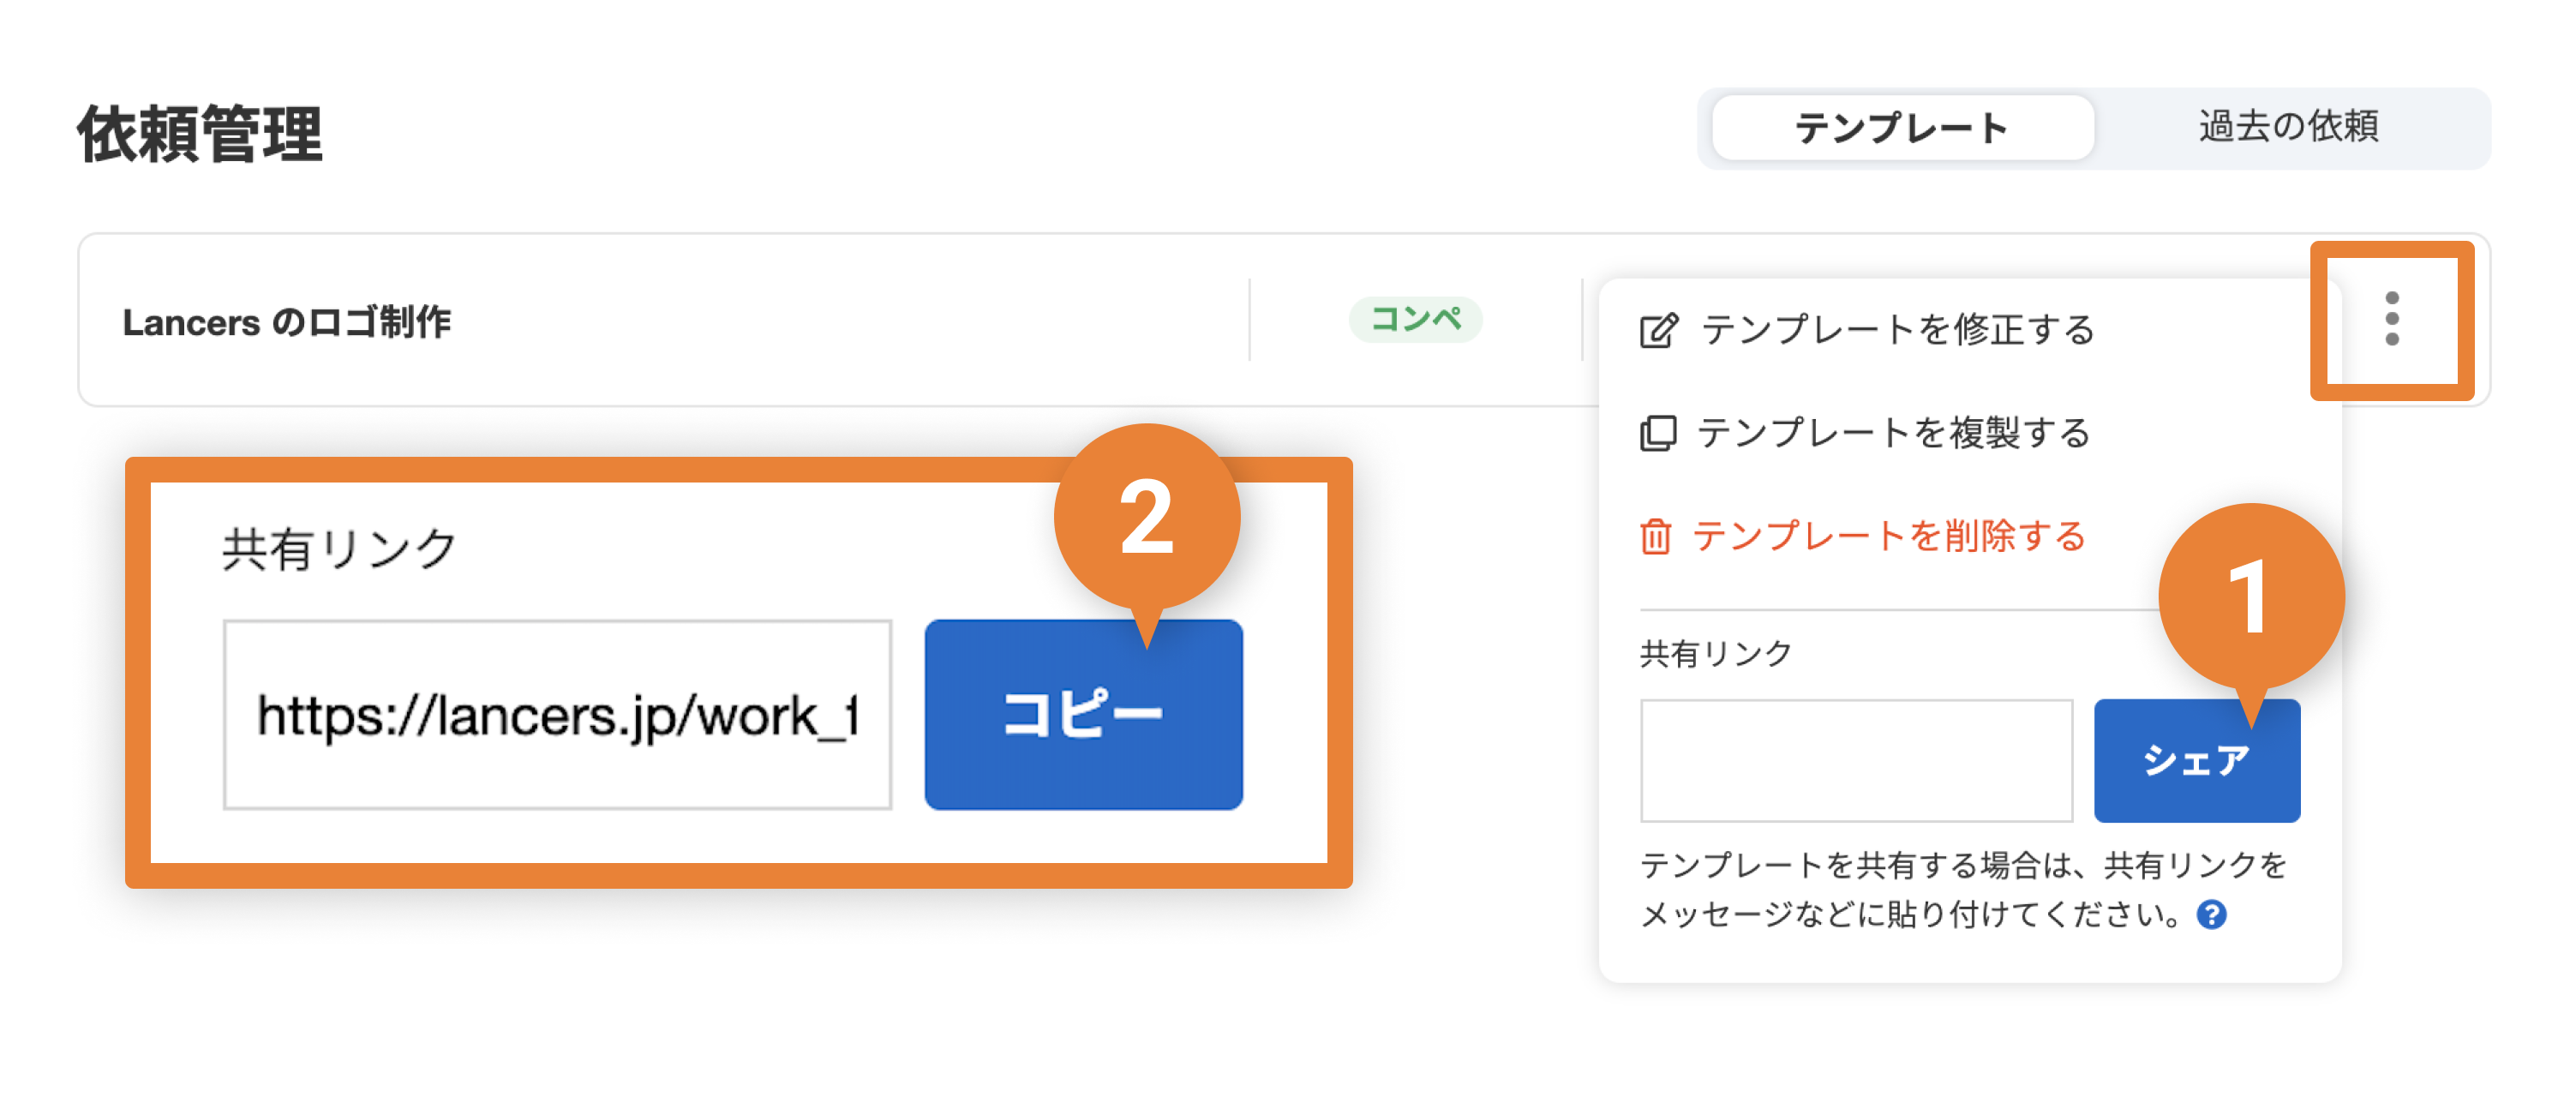This screenshot has height=1103, width=2576.
Task: Open the blue question mark help icon
Action: click(2211, 914)
